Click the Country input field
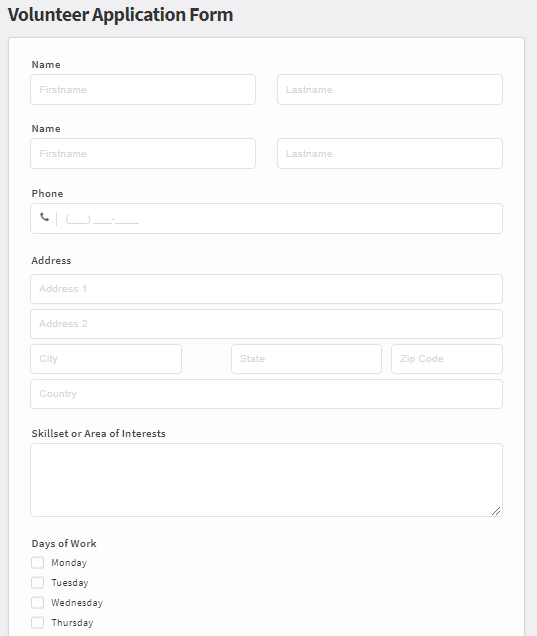The height and width of the screenshot is (636, 537). 266,394
